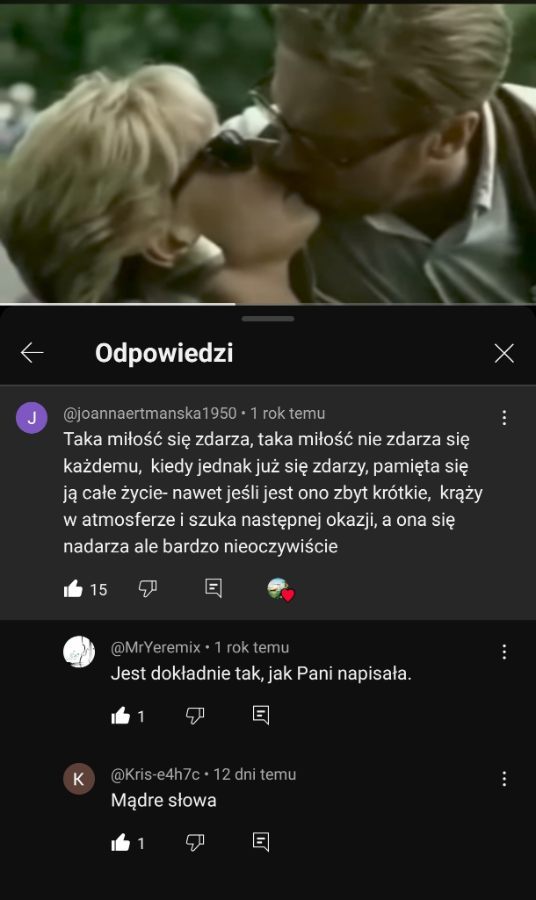Close the Odpowiedzi replies panel

pyautogui.click(x=504, y=353)
